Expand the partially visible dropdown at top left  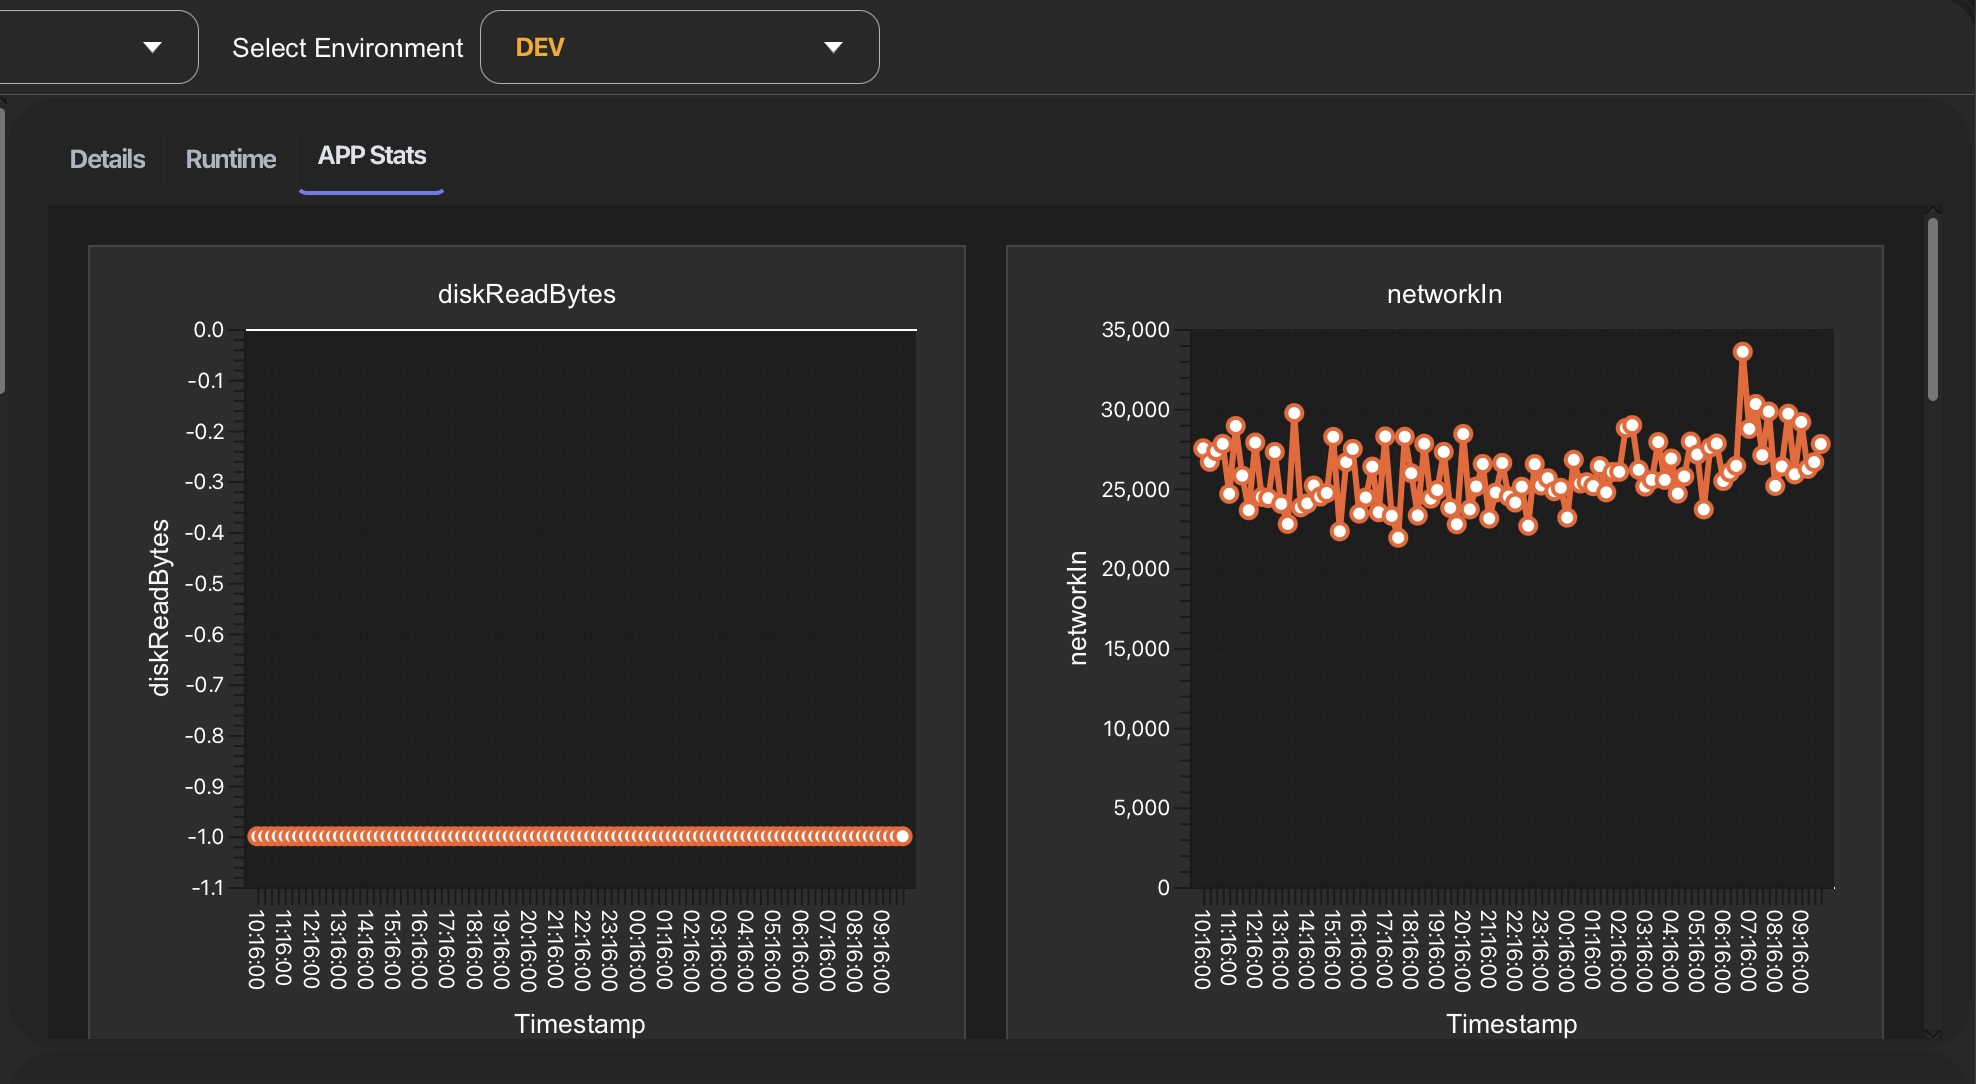(x=152, y=47)
